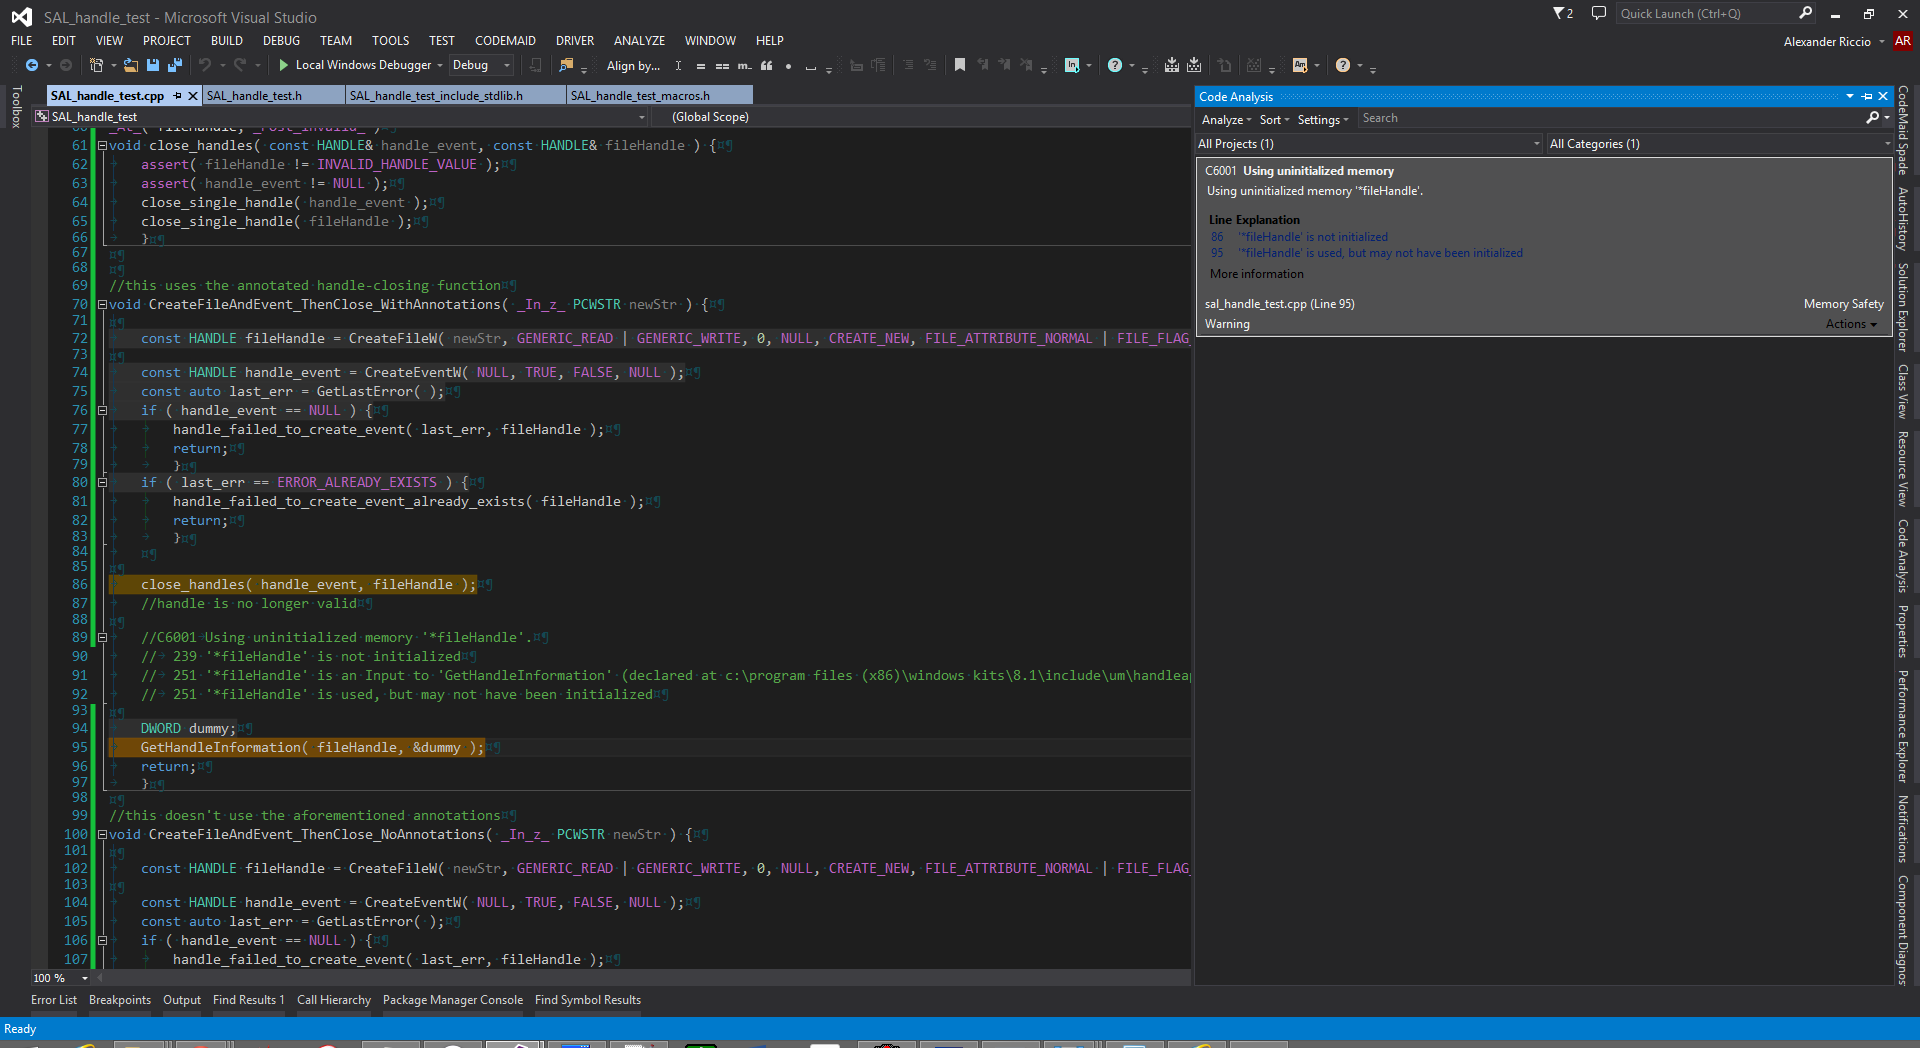Open the CODEMAID menu
Viewport: 1920px width, 1048px height.
[505, 41]
